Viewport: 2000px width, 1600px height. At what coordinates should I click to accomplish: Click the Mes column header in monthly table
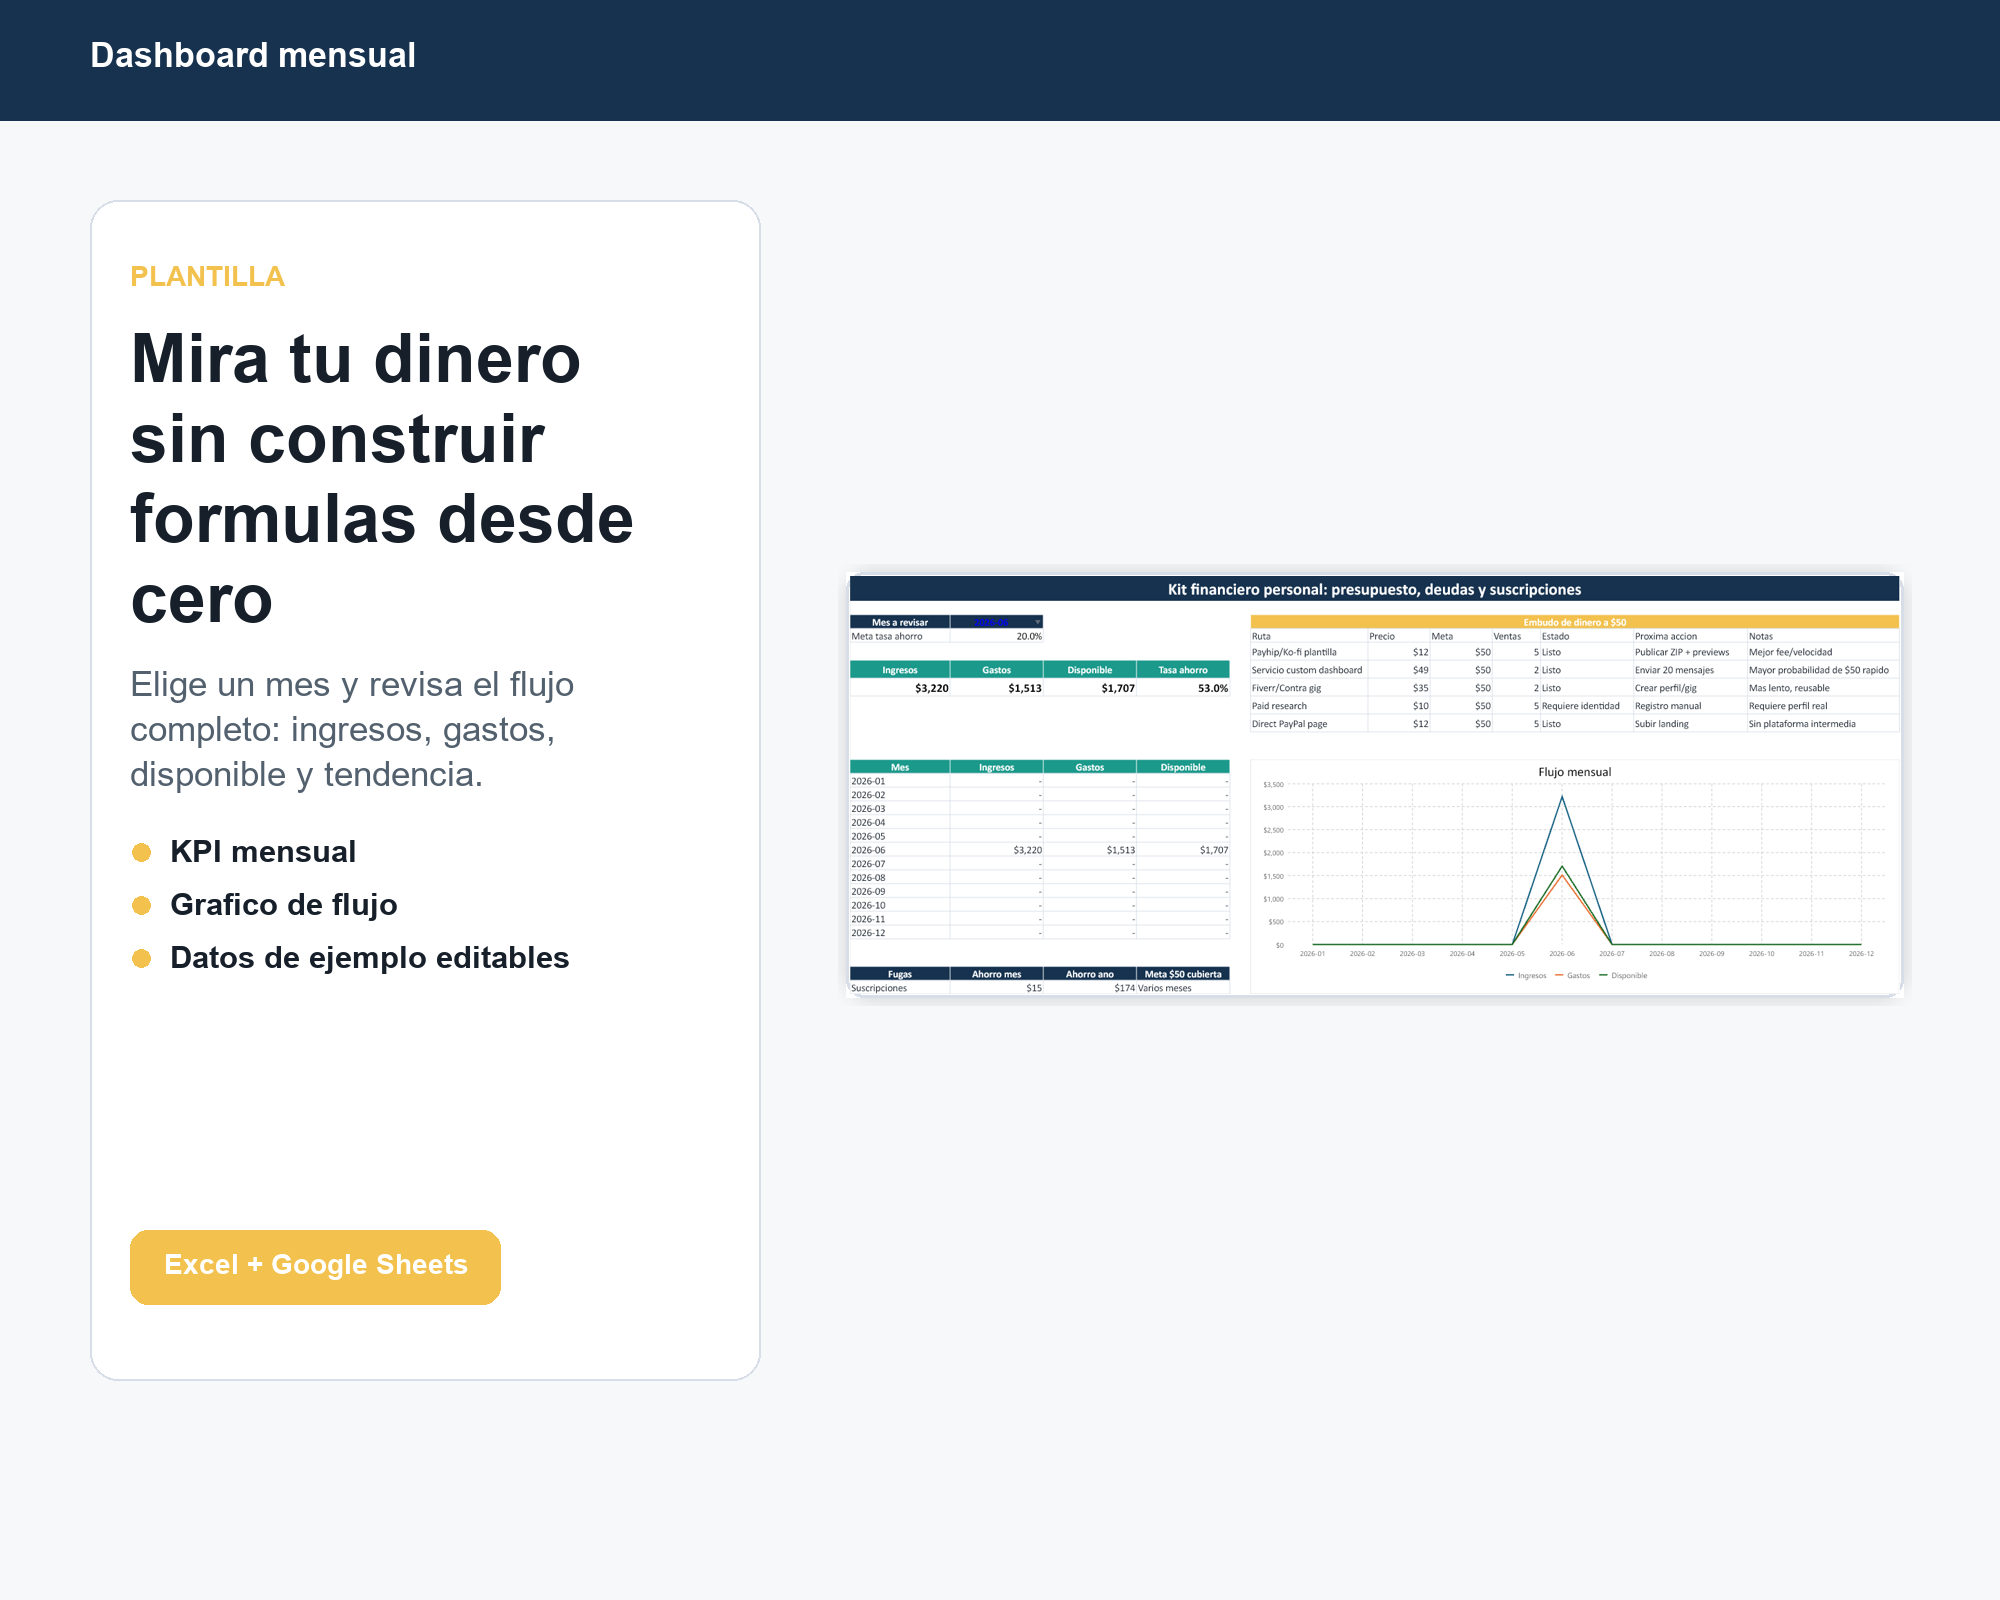click(x=900, y=767)
